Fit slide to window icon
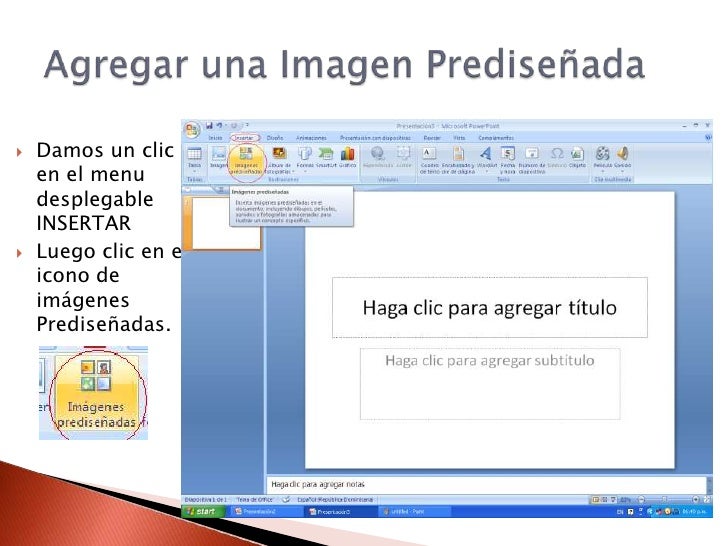 (x=707, y=500)
